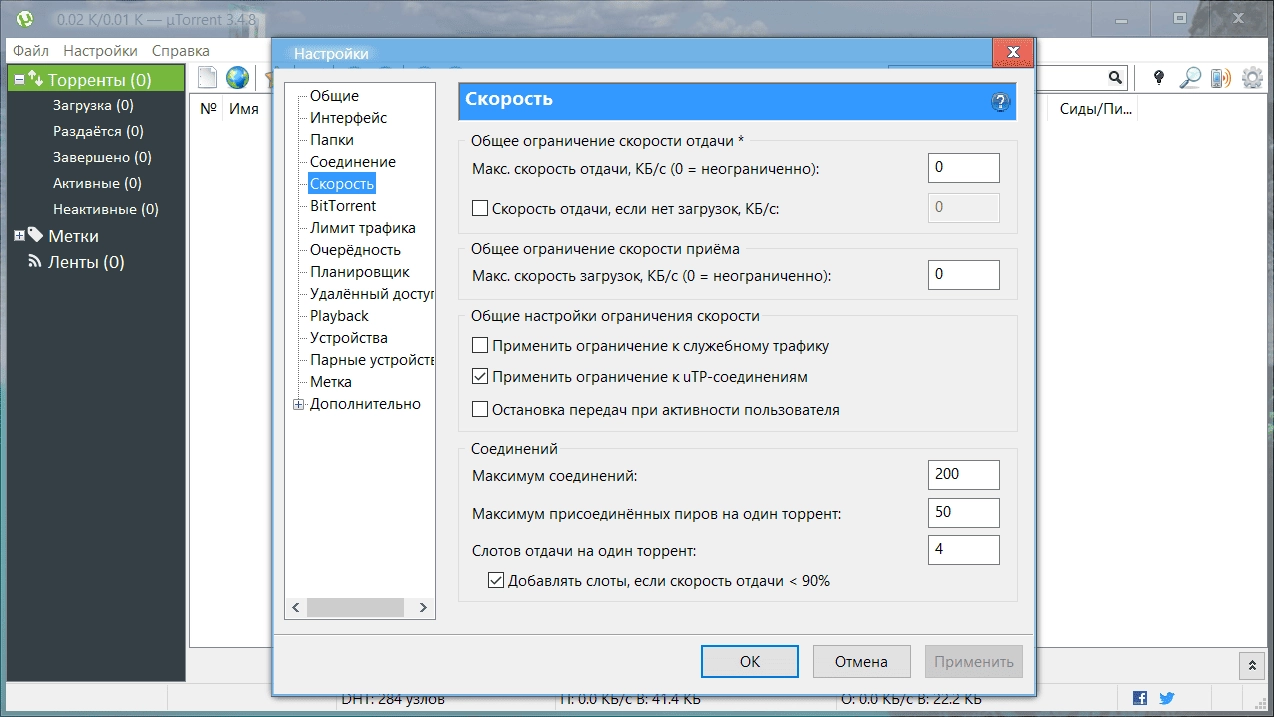Viewport: 1274px width, 717px height.
Task: Uncheck adding slots when upload below 90%
Action: [495, 580]
